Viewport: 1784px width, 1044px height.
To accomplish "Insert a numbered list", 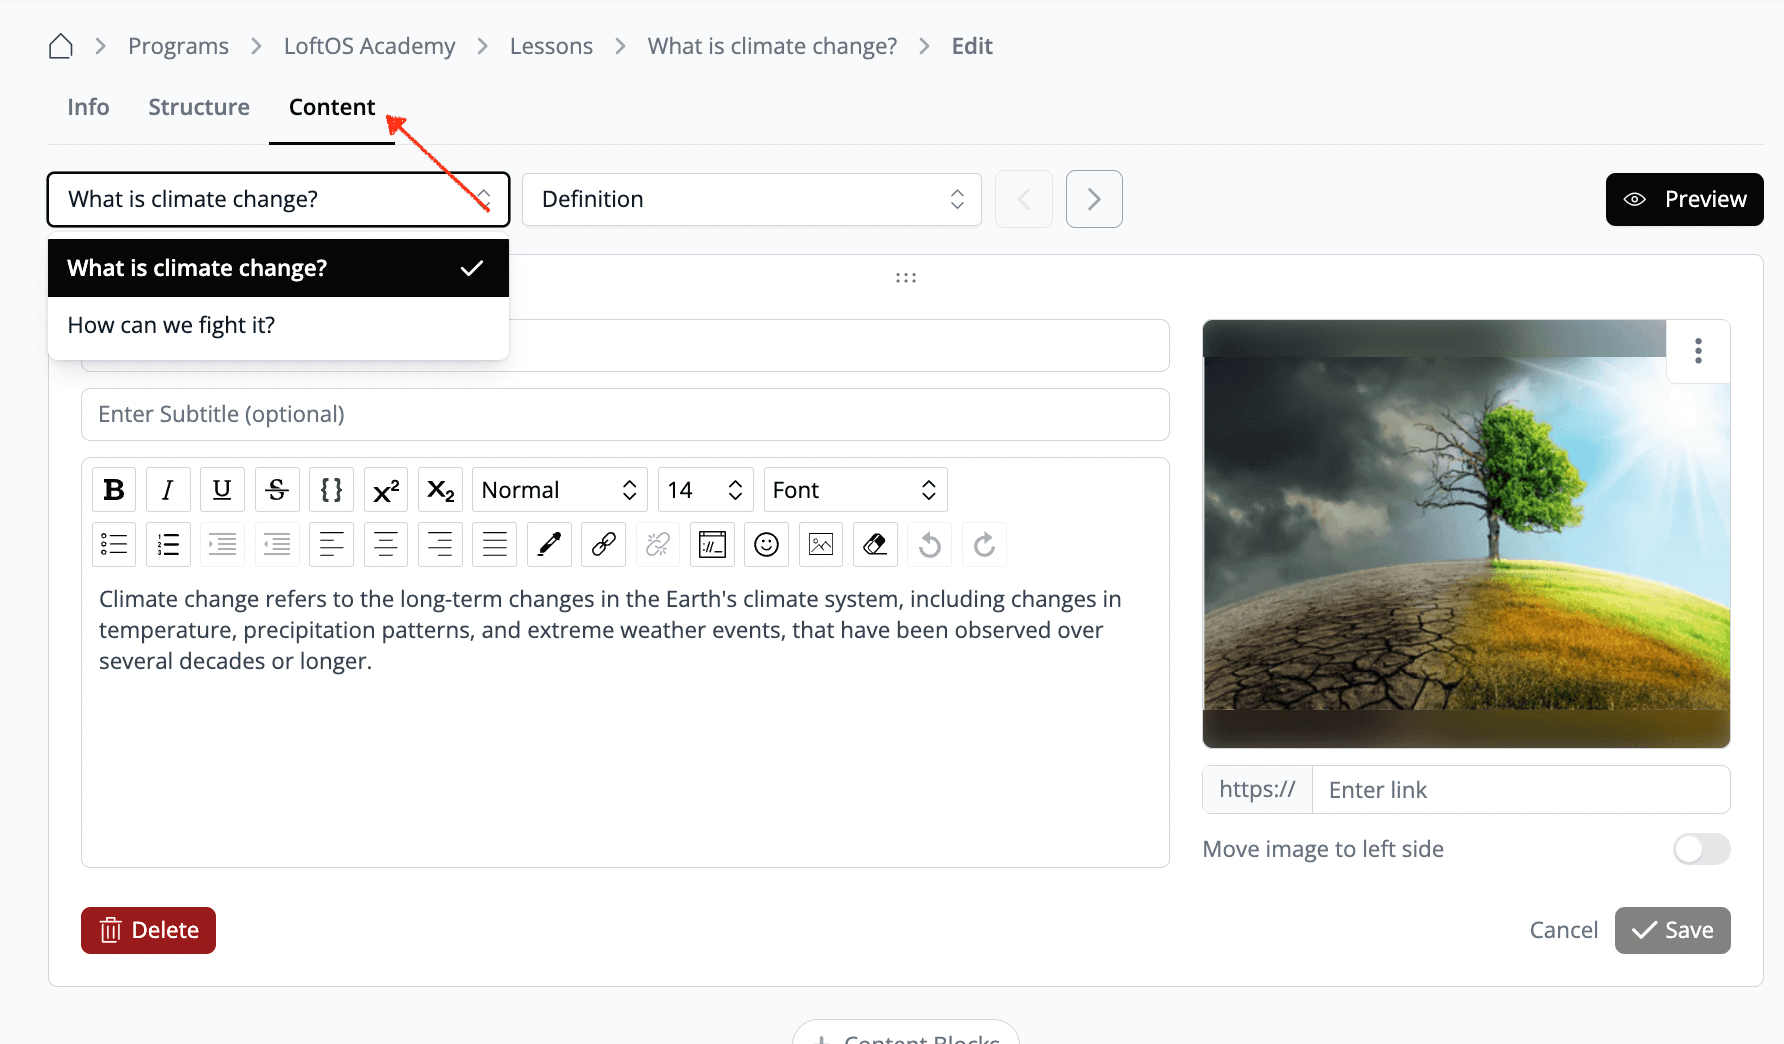I will tap(169, 545).
